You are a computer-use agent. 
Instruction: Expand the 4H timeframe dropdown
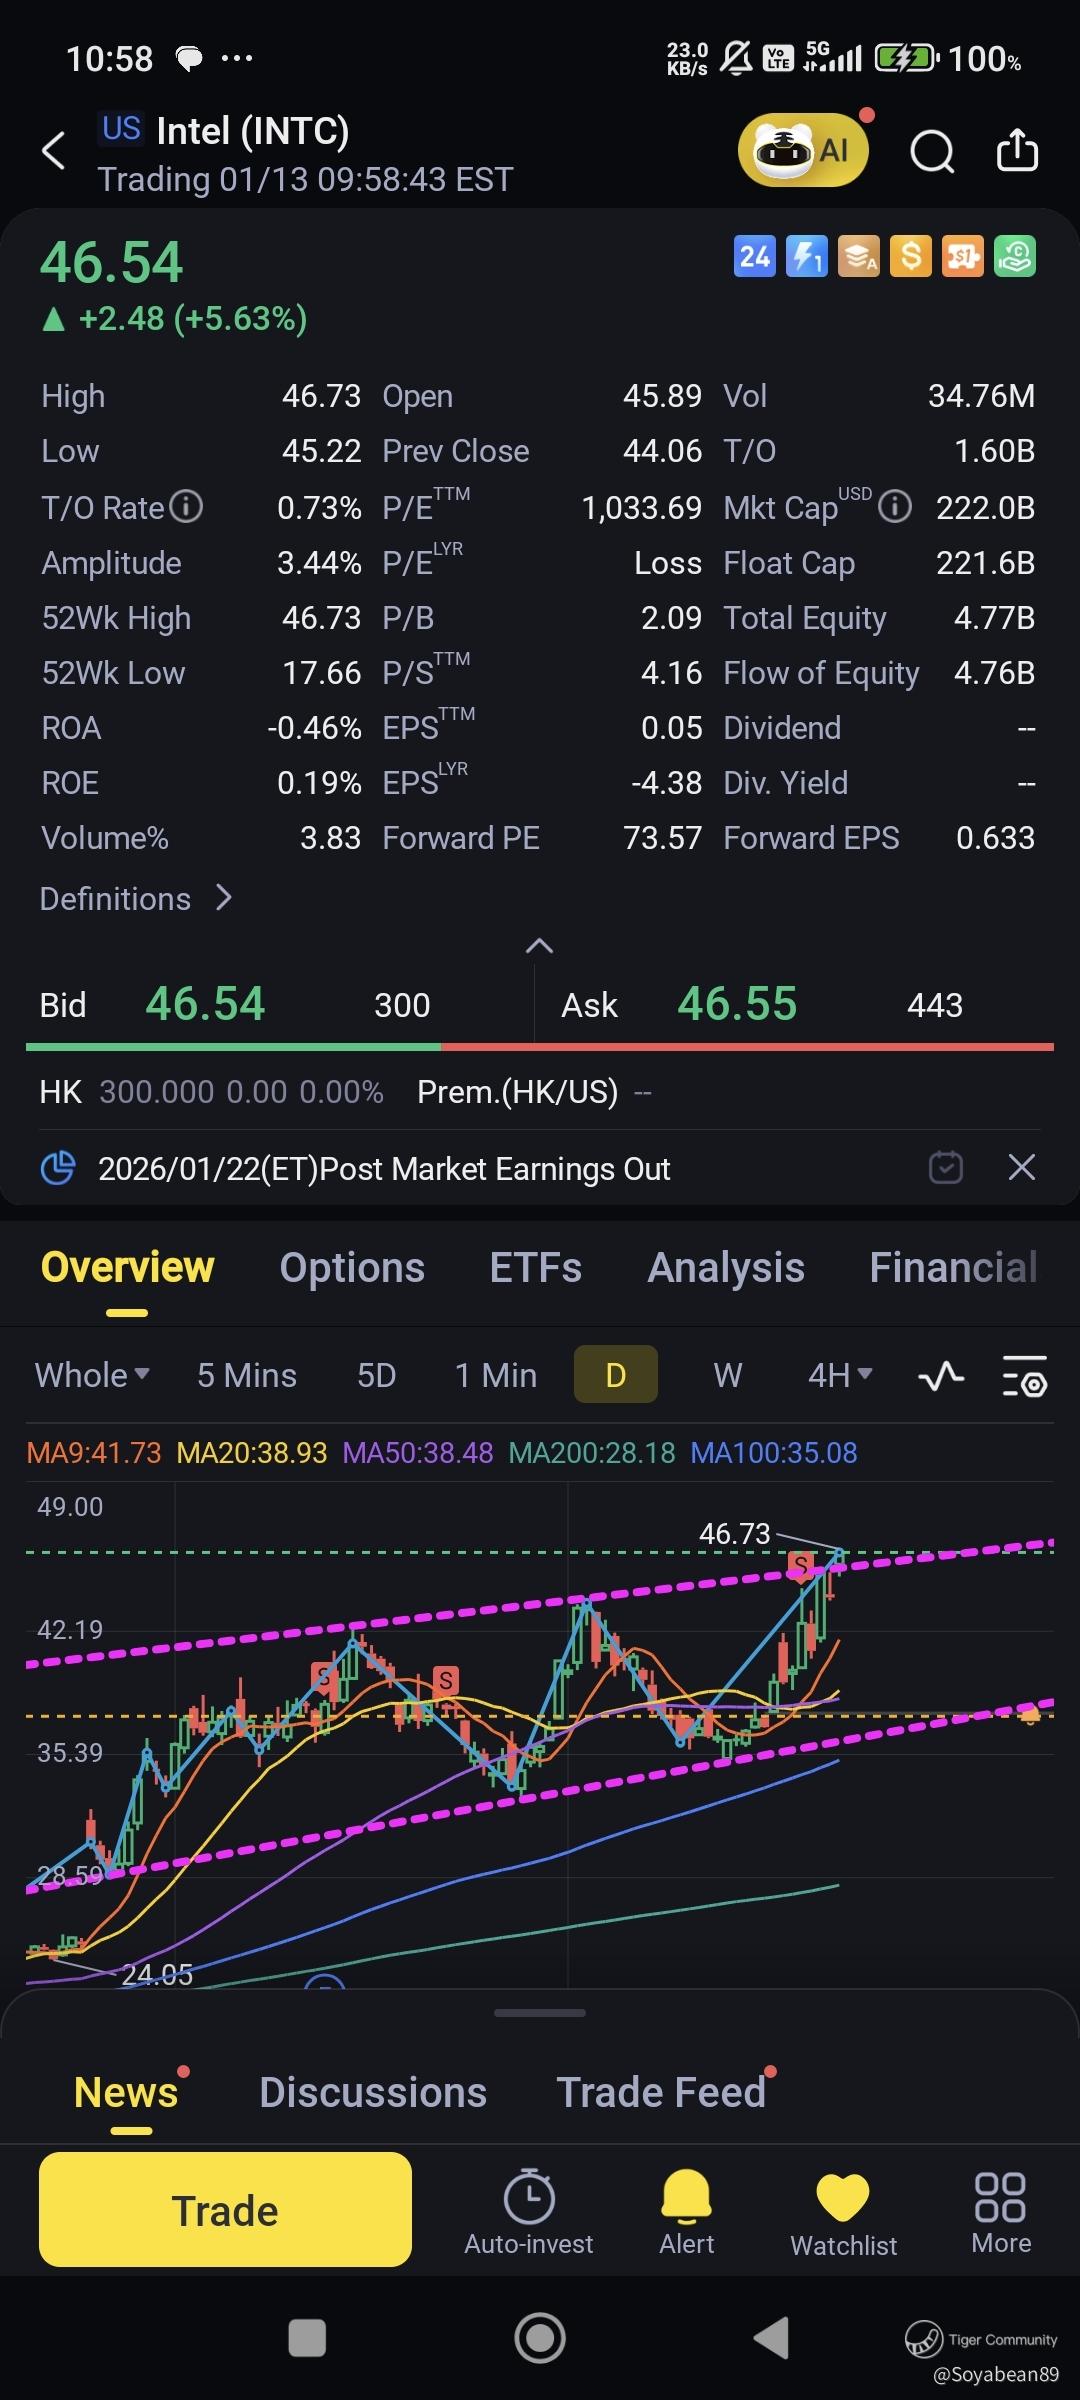coord(840,1375)
